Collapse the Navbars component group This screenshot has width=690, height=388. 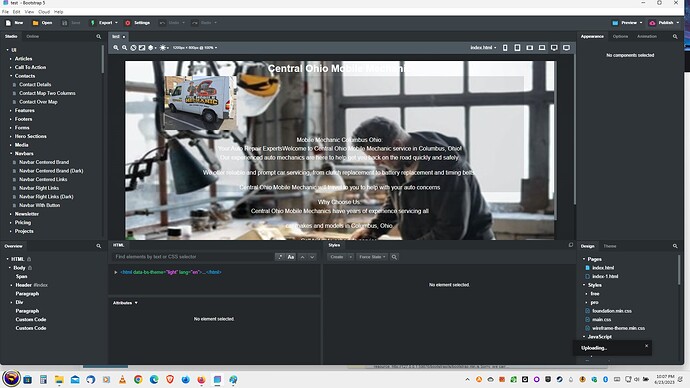click(x=11, y=154)
